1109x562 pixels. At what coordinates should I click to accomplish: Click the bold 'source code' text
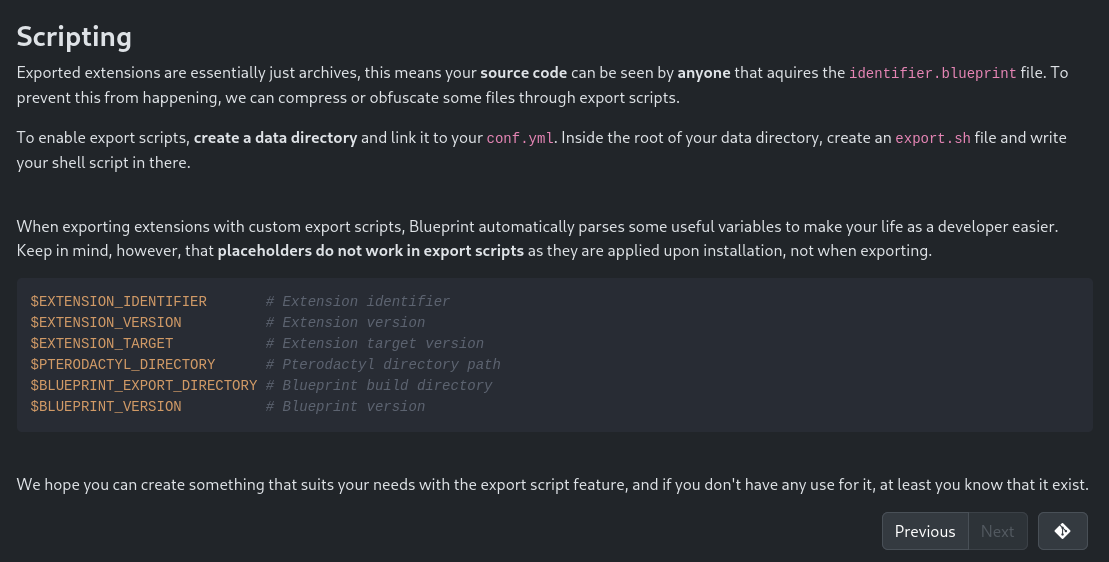point(523,73)
